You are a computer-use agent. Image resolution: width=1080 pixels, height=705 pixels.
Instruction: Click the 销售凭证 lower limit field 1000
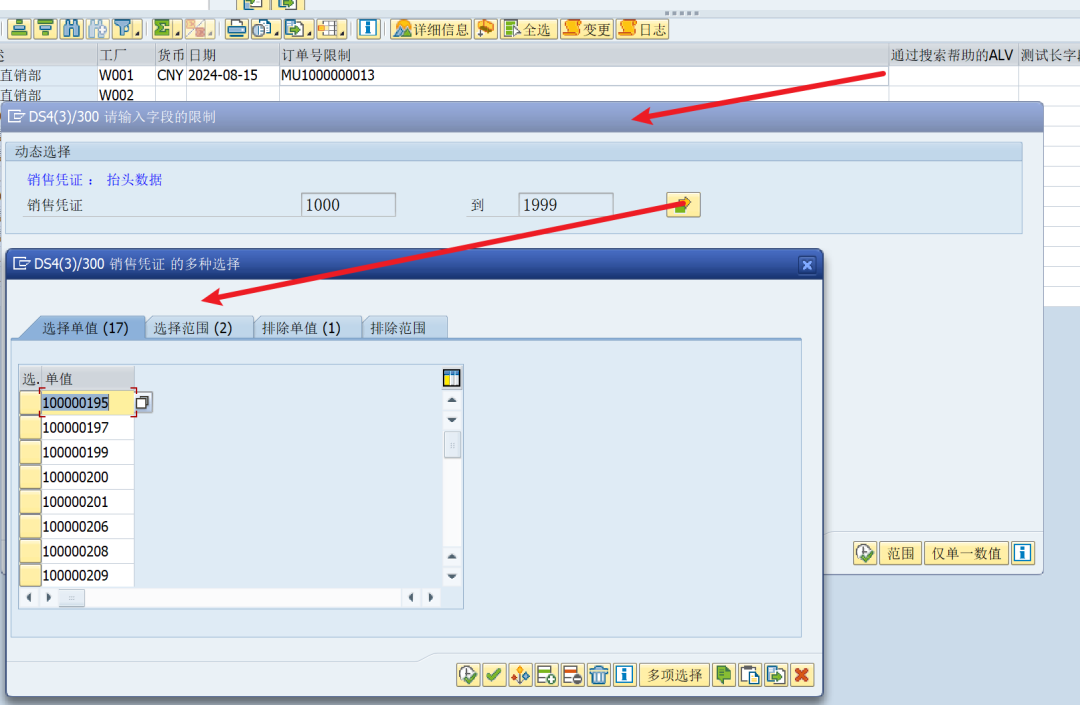[349, 205]
